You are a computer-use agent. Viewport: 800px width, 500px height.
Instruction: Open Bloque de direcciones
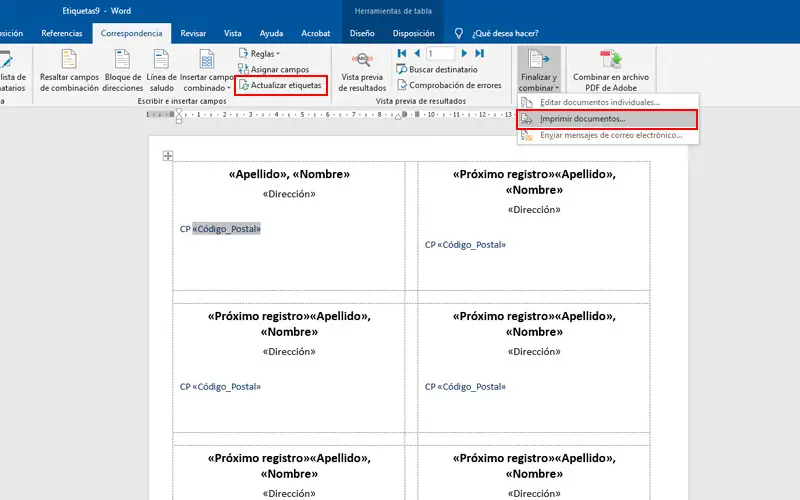[x=122, y=70]
